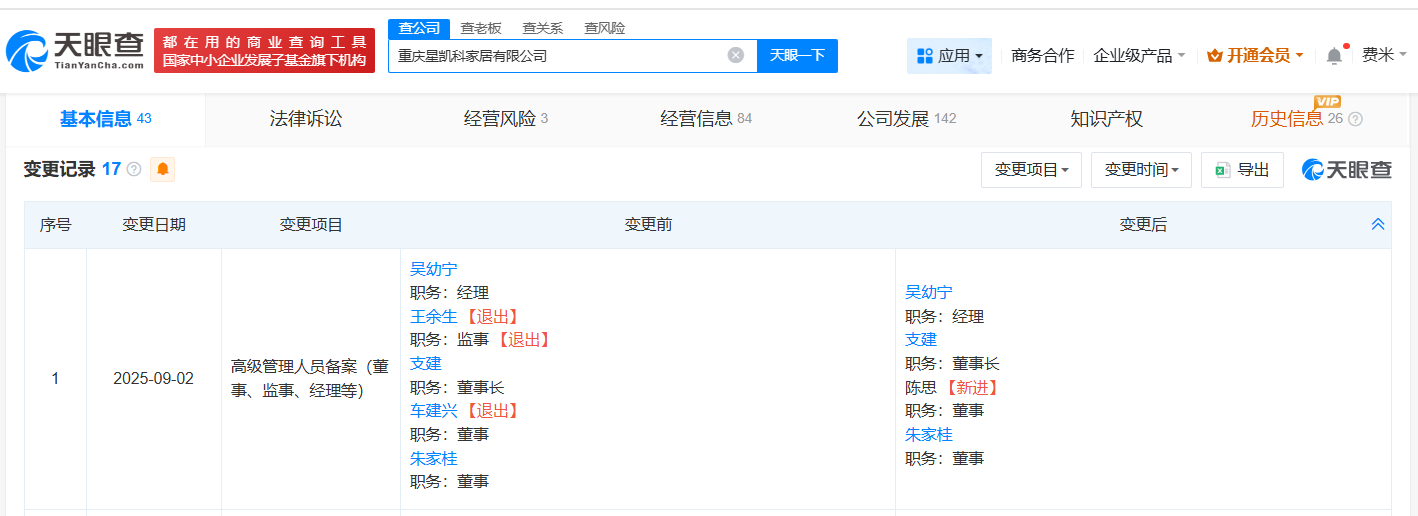The image size is (1418, 516).
Task: Clear the search box text
Action: 736,55
